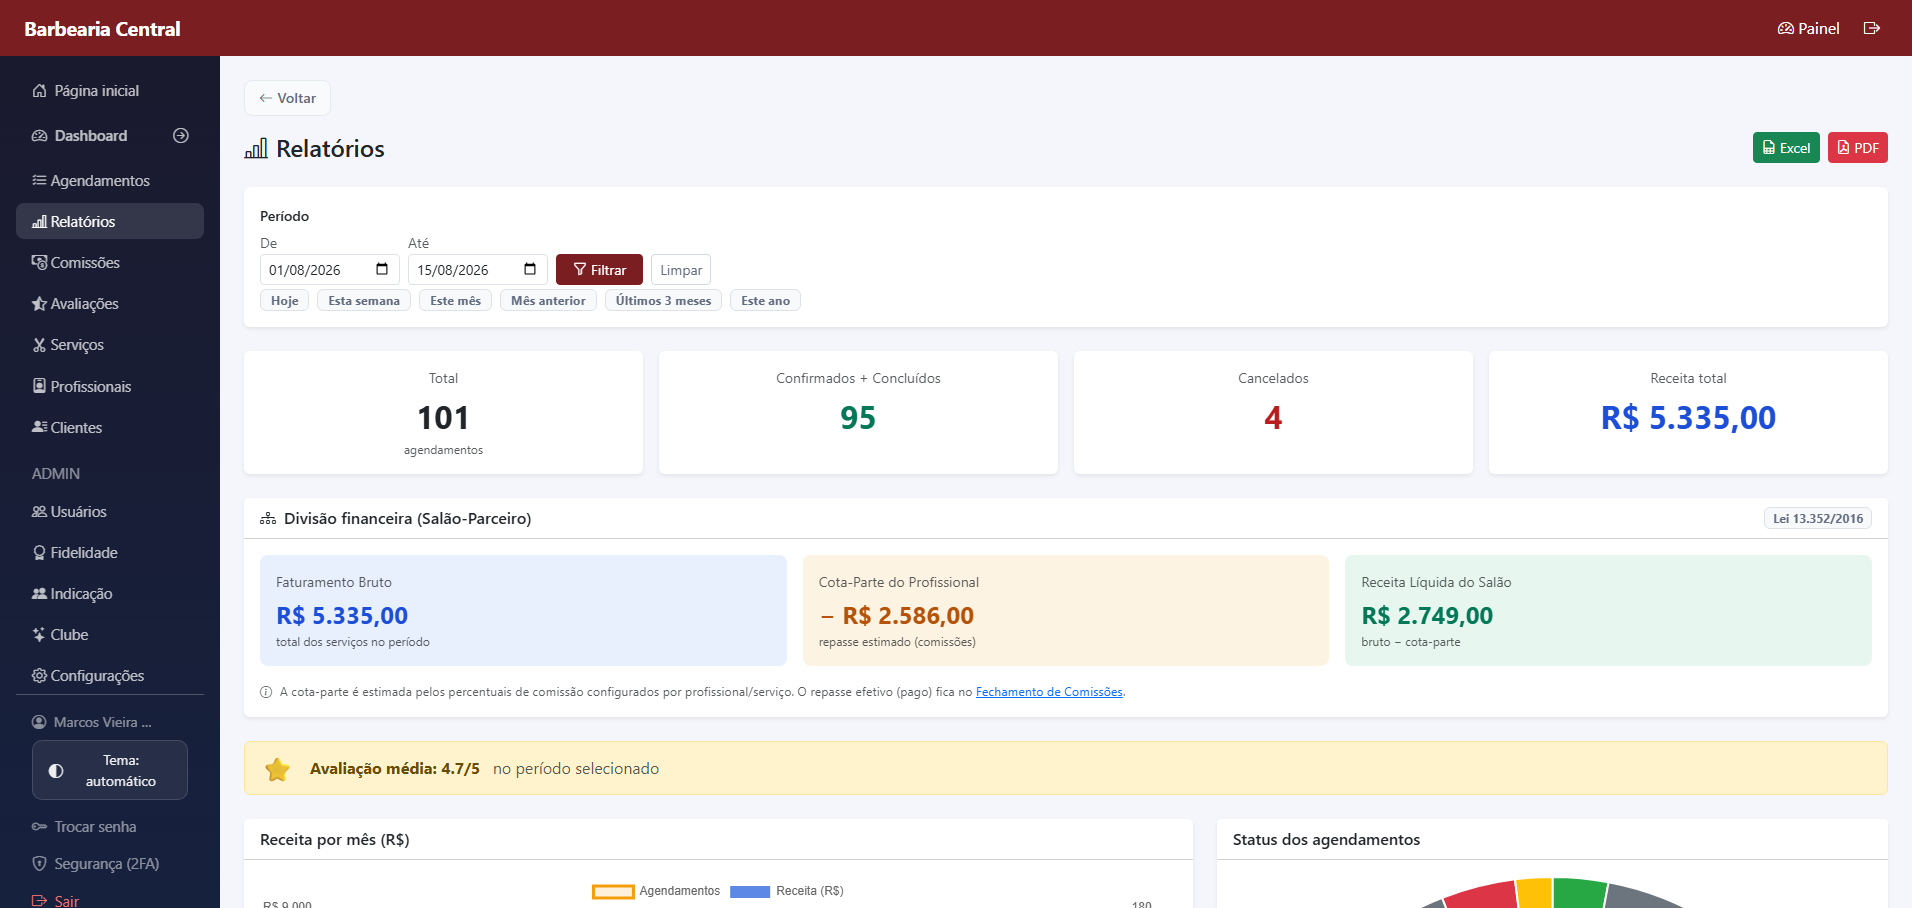Click Sair to log out

click(56, 900)
